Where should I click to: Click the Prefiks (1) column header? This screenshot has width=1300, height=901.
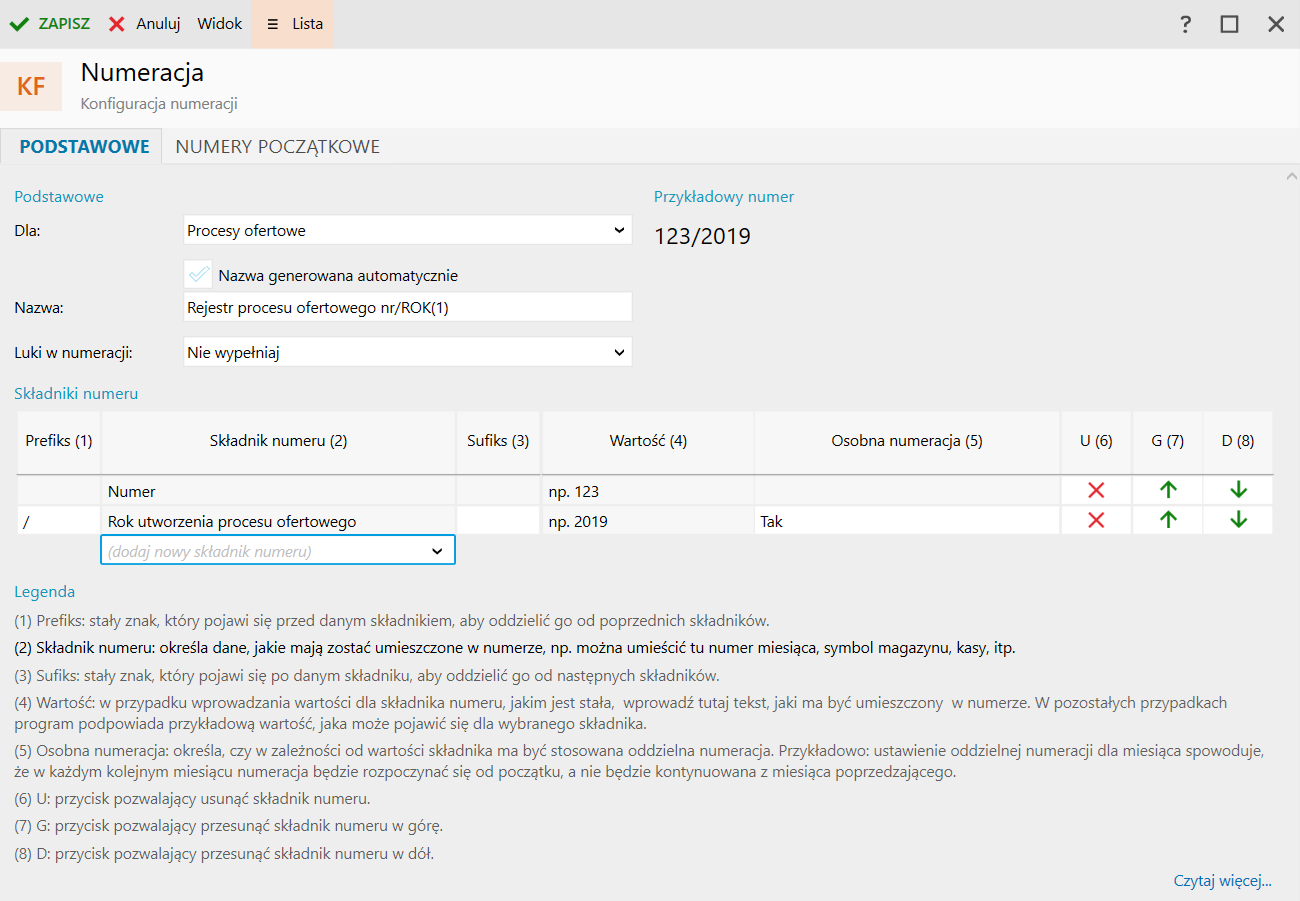59,441
